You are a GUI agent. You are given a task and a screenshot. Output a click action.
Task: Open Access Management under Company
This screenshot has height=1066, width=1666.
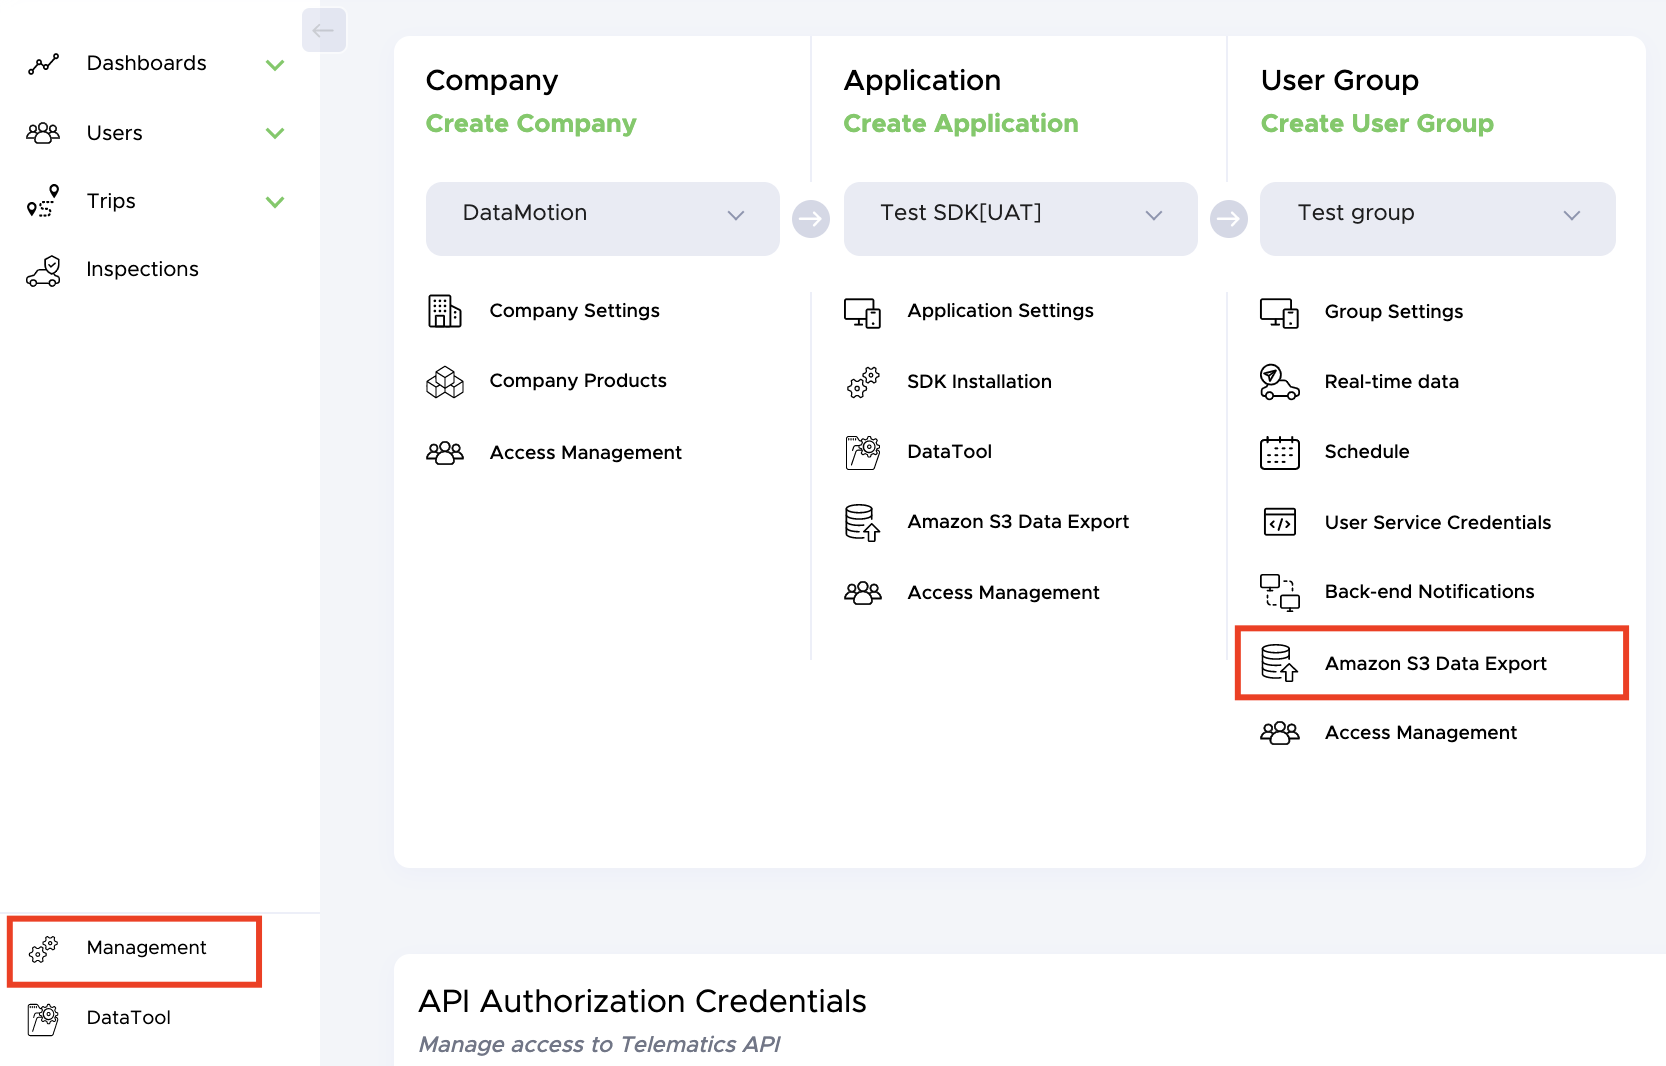click(585, 453)
